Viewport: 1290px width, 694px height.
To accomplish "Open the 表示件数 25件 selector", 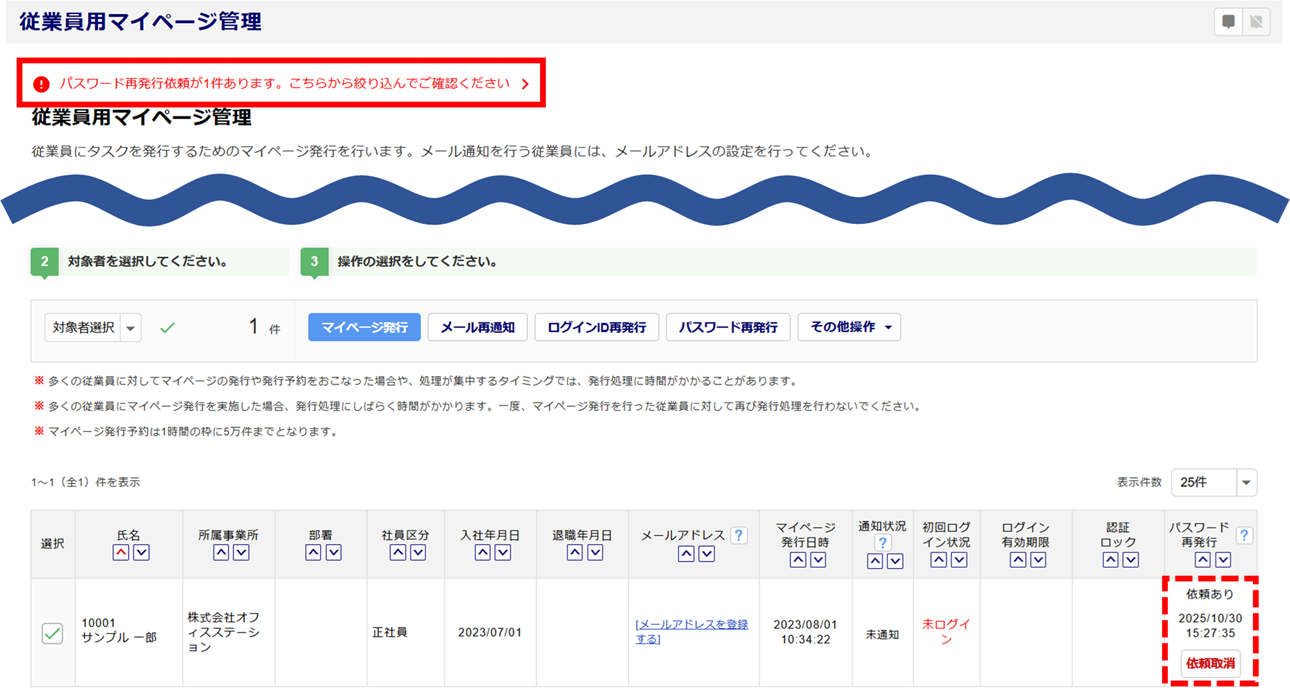I will click(1213, 482).
